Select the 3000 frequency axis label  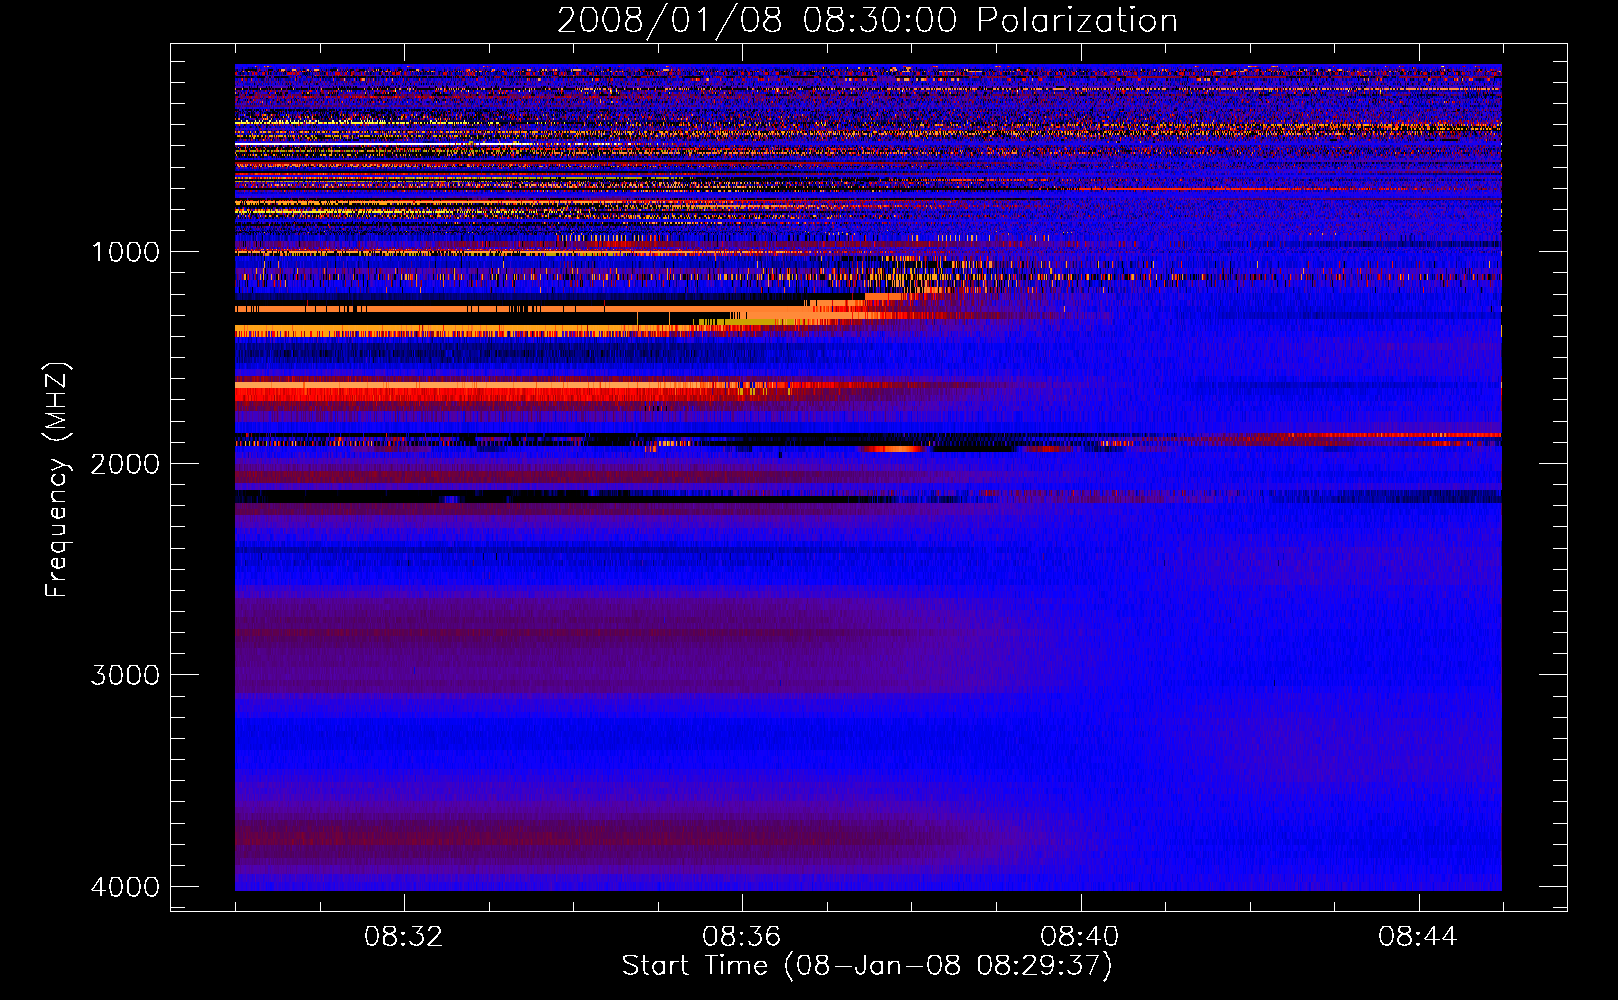(125, 675)
